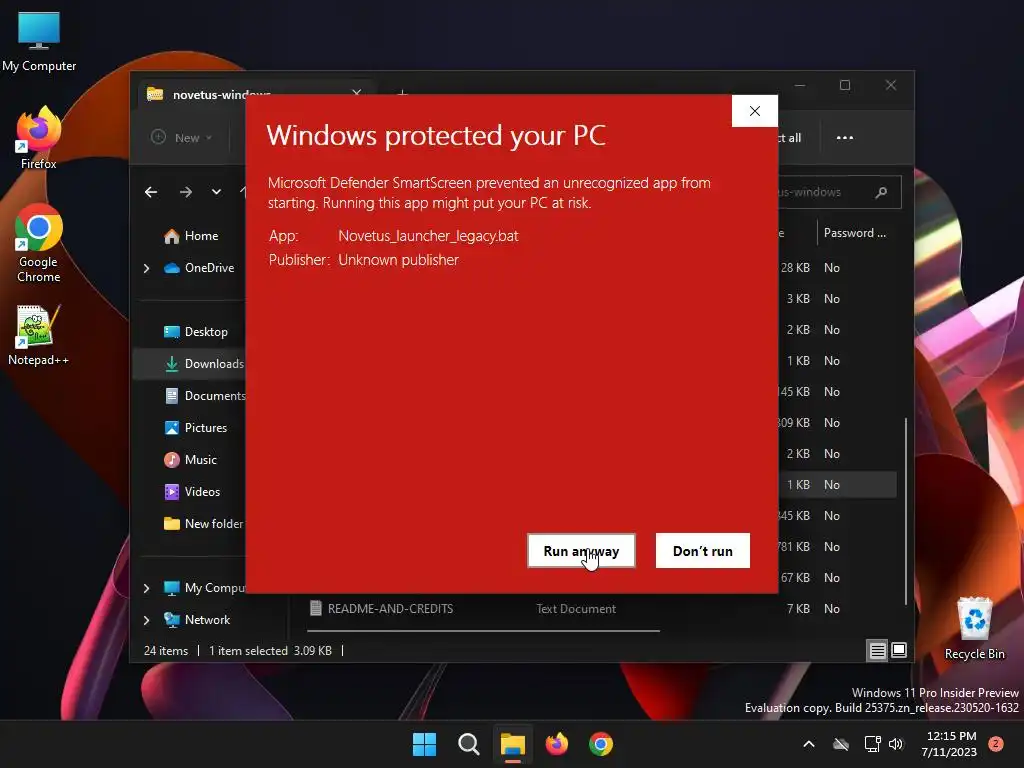This screenshot has height=768, width=1024.
Task: Close the novetus-windows tab
Action: click(357, 93)
